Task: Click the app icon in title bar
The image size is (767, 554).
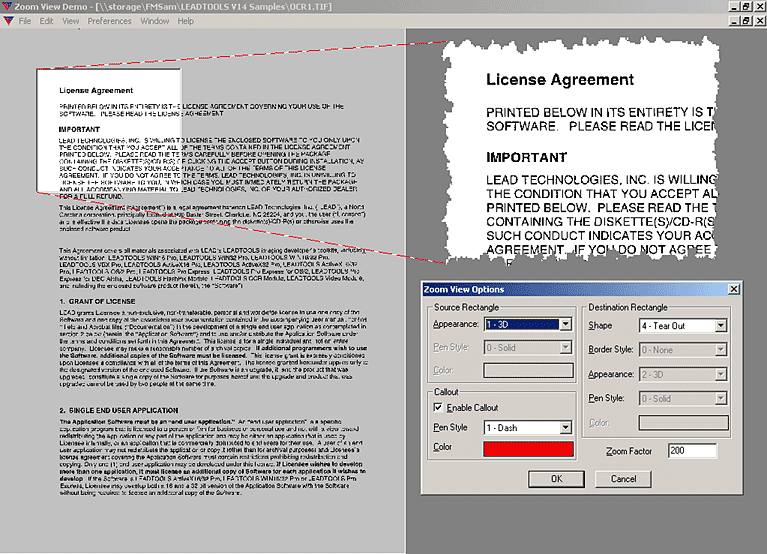Action: (6, 6)
